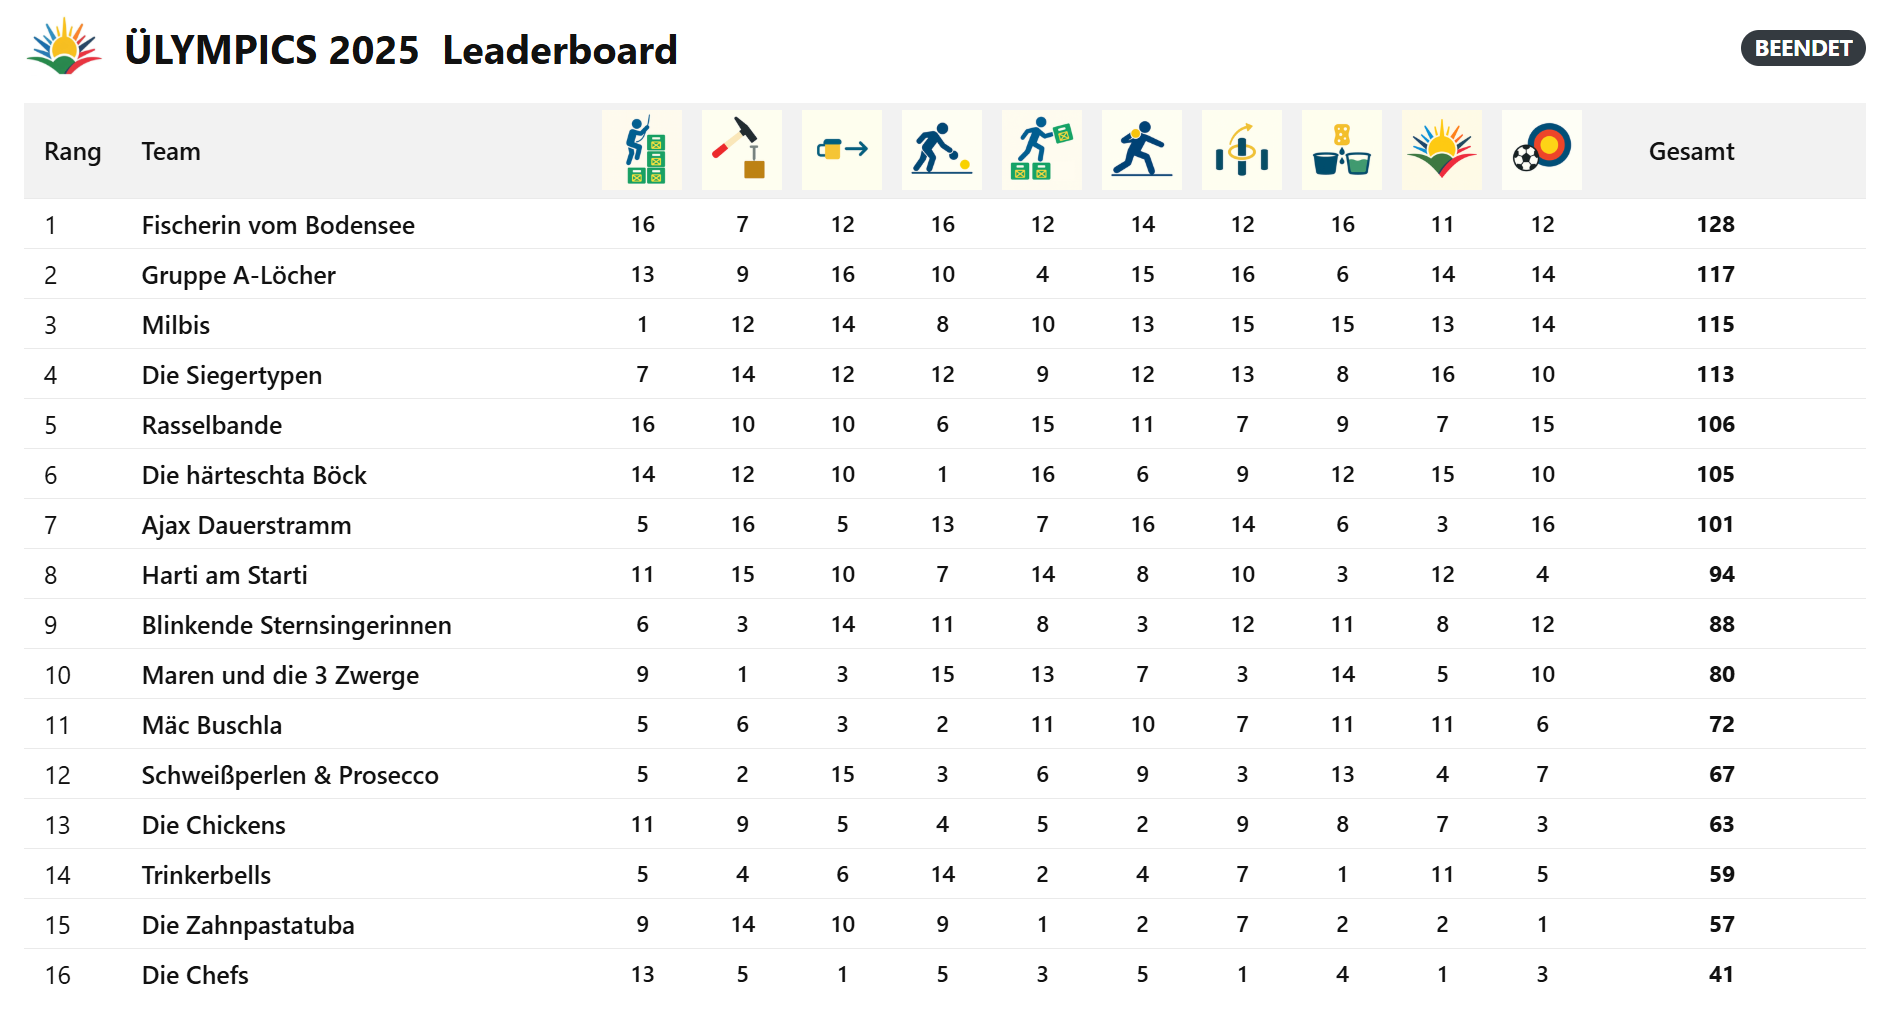The height and width of the screenshot is (1012, 1887).
Task: Click the soccer ball target discipline icon
Action: (x=1542, y=150)
